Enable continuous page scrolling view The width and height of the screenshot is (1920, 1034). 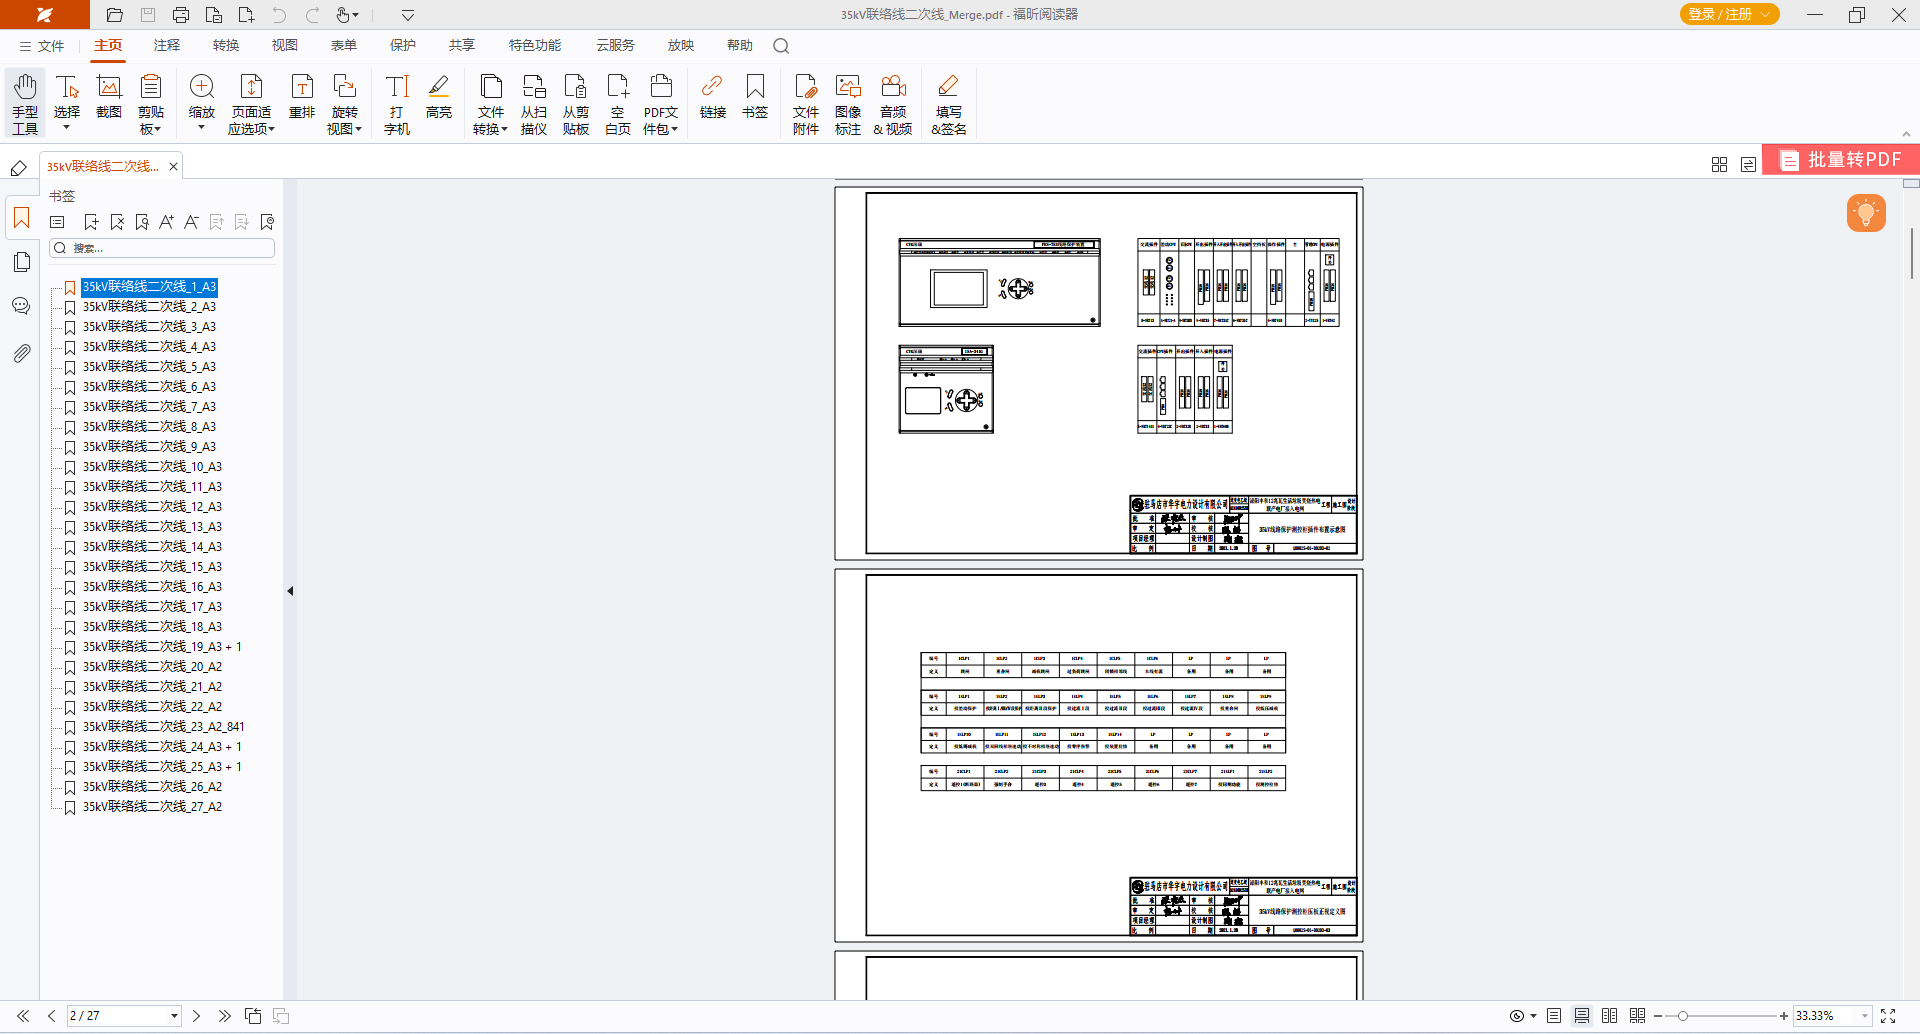tap(1581, 1016)
